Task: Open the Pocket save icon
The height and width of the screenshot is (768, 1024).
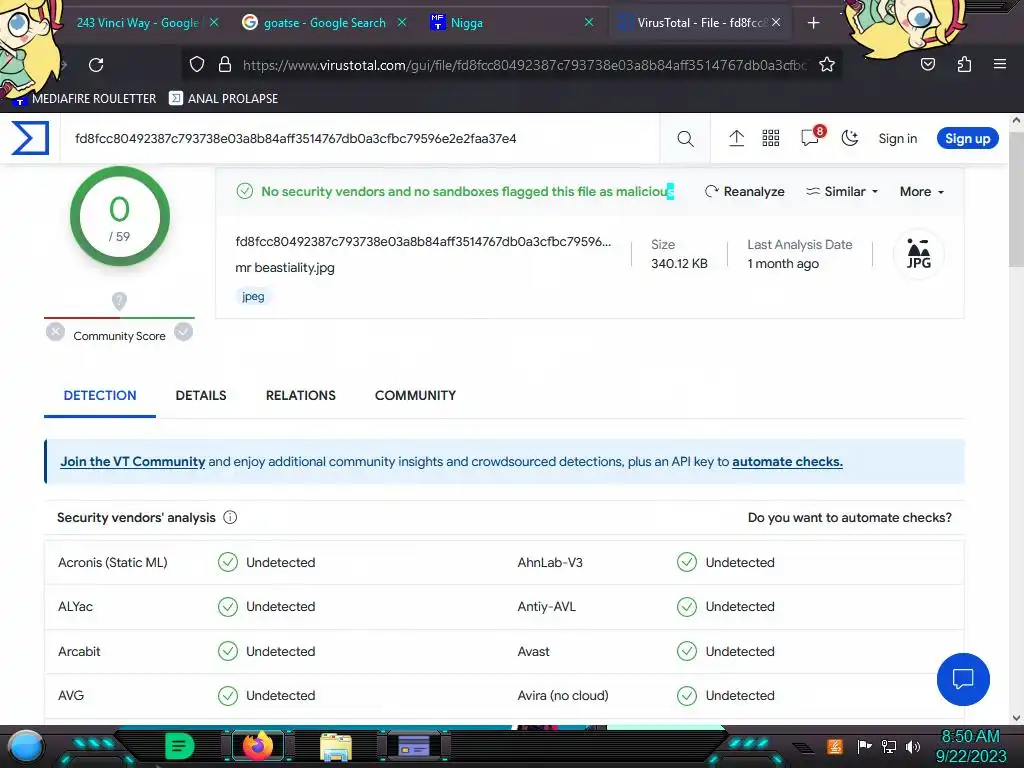Action: click(x=927, y=65)
